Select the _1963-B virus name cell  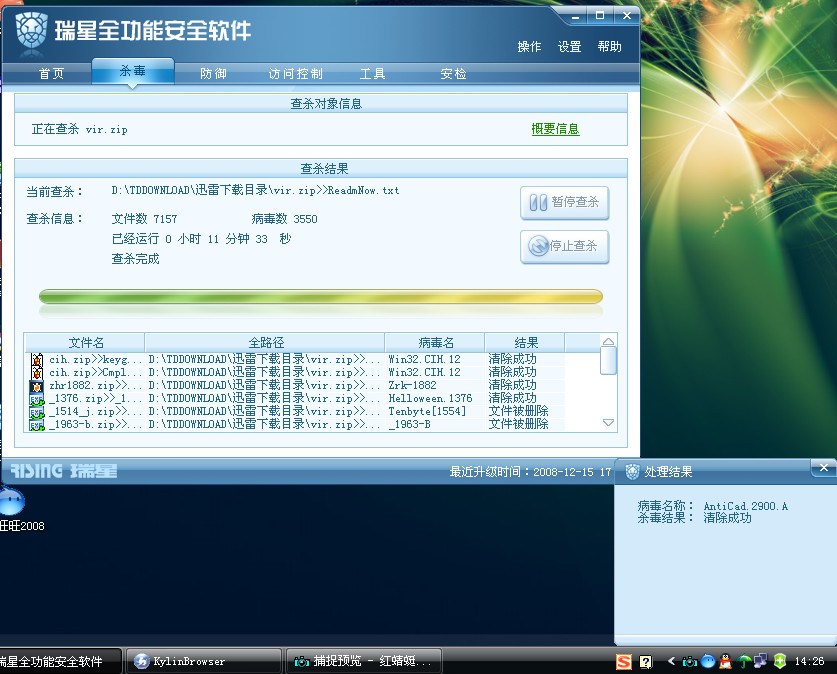[x=409, y=424]
